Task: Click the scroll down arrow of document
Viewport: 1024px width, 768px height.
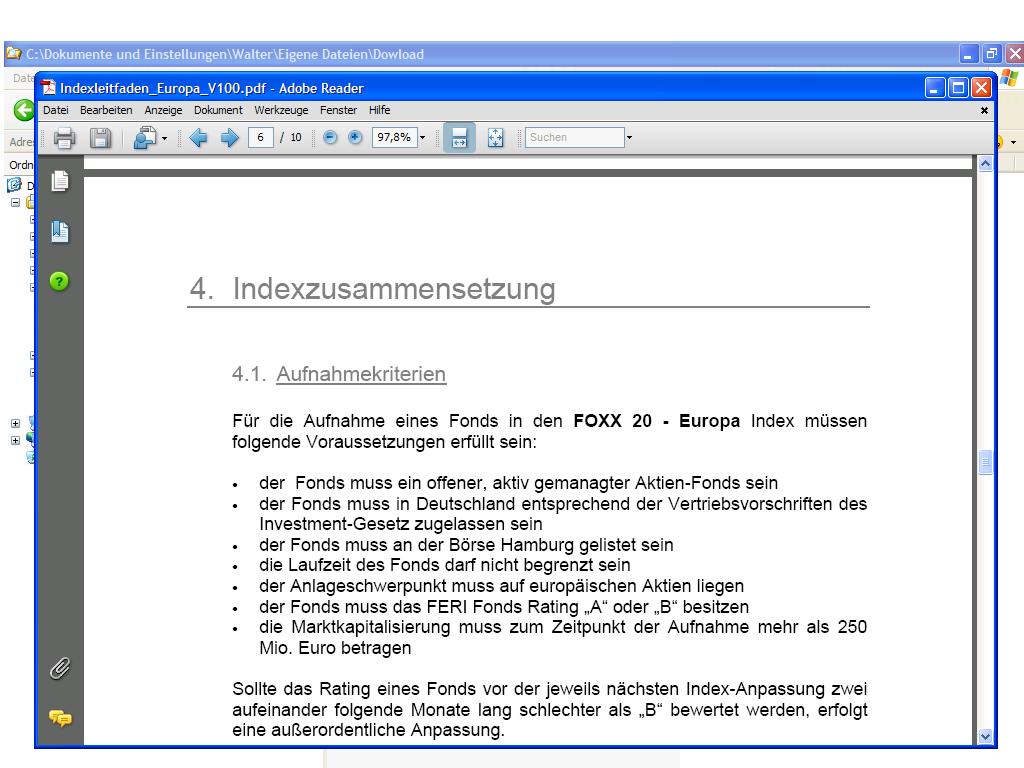Action: click(x=985, y=736)
